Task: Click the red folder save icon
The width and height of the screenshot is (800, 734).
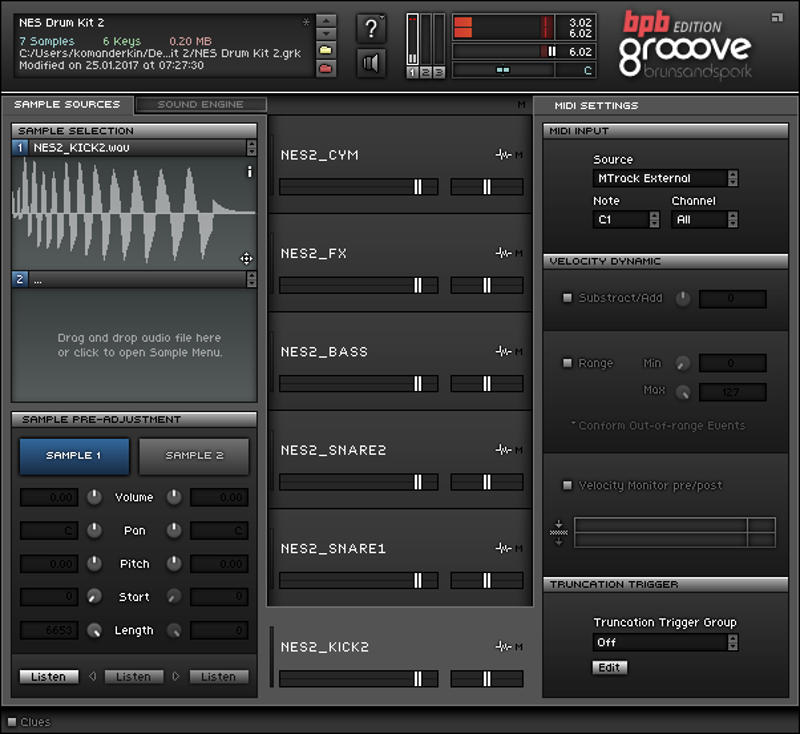Action: pos(325,68)
